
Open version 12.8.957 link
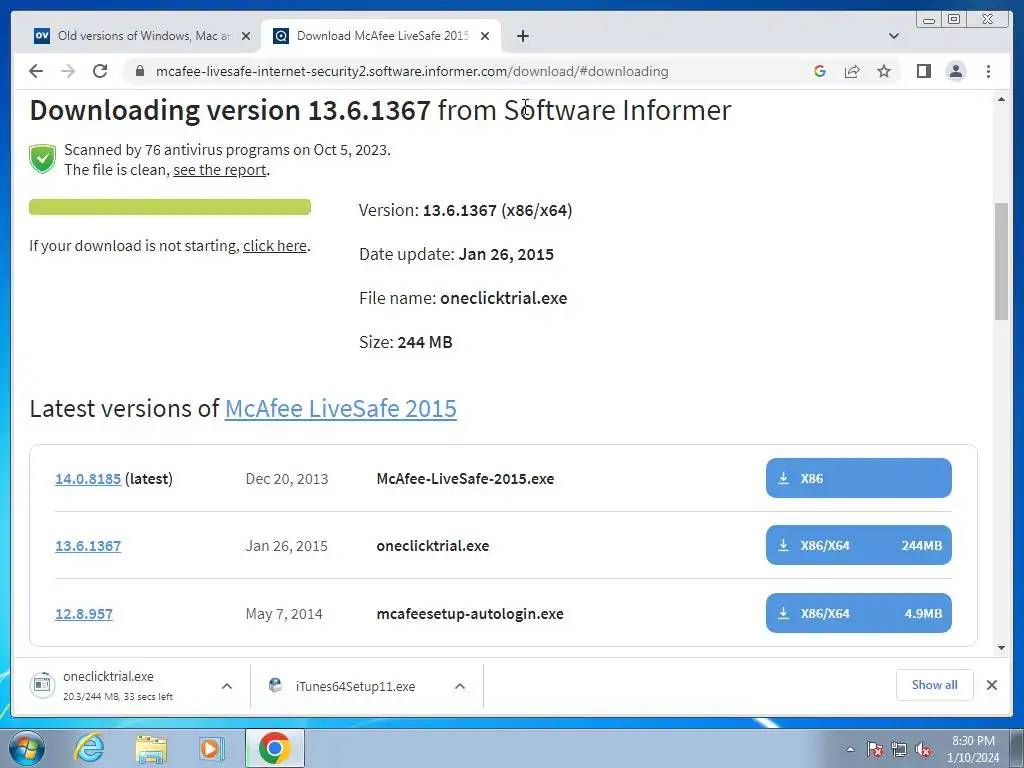[84, 614]
